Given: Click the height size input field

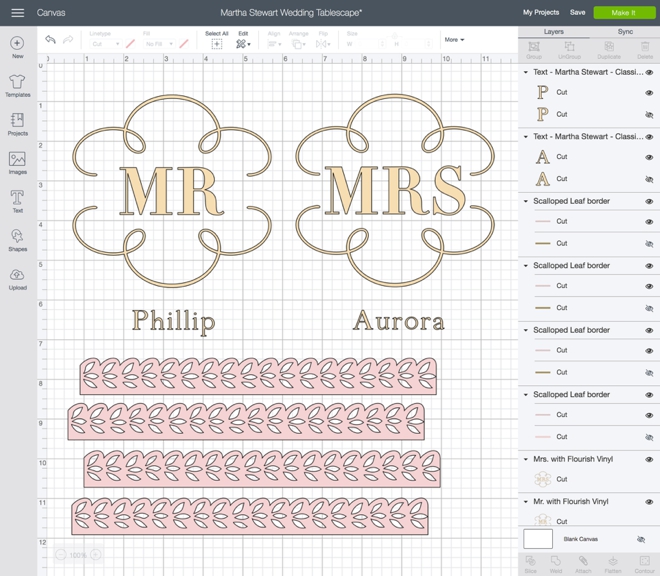Looking at the screenshot, I should tap(416, 44).
